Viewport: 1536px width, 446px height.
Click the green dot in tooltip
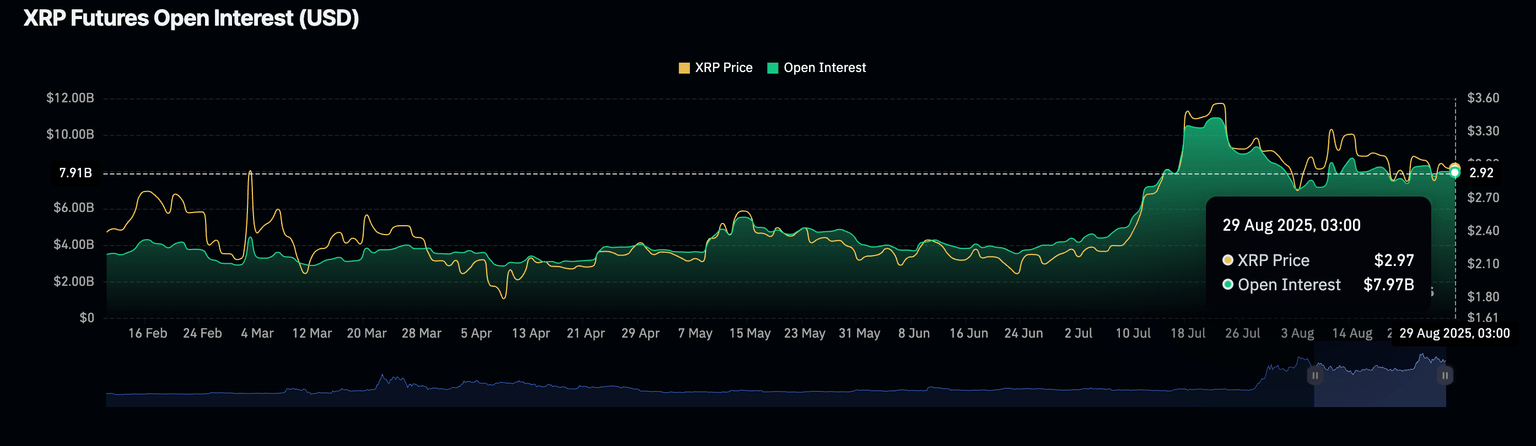1227,285
